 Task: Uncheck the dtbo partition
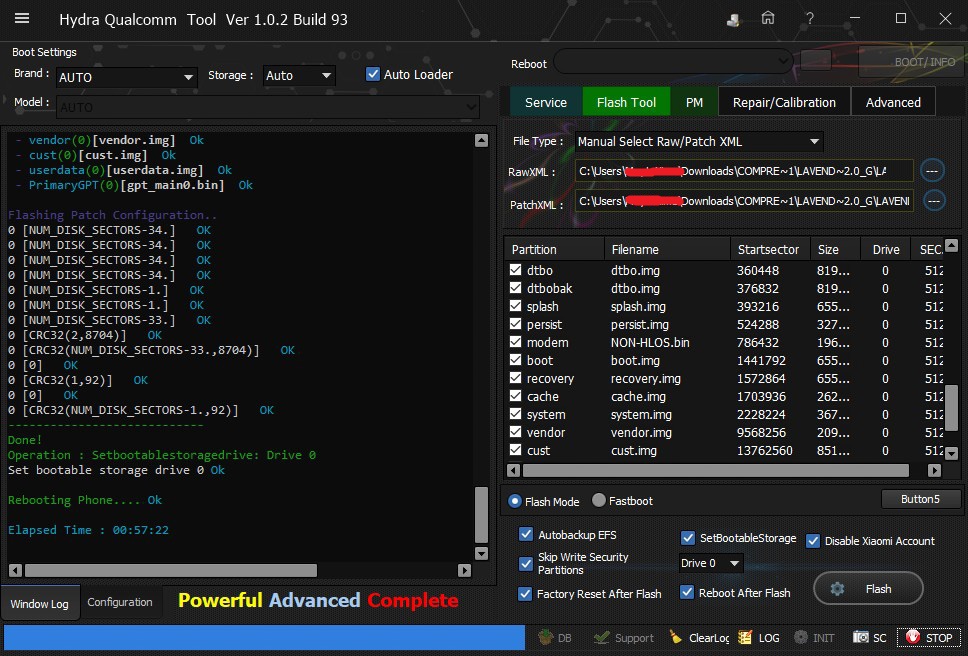tap(515, 270)
